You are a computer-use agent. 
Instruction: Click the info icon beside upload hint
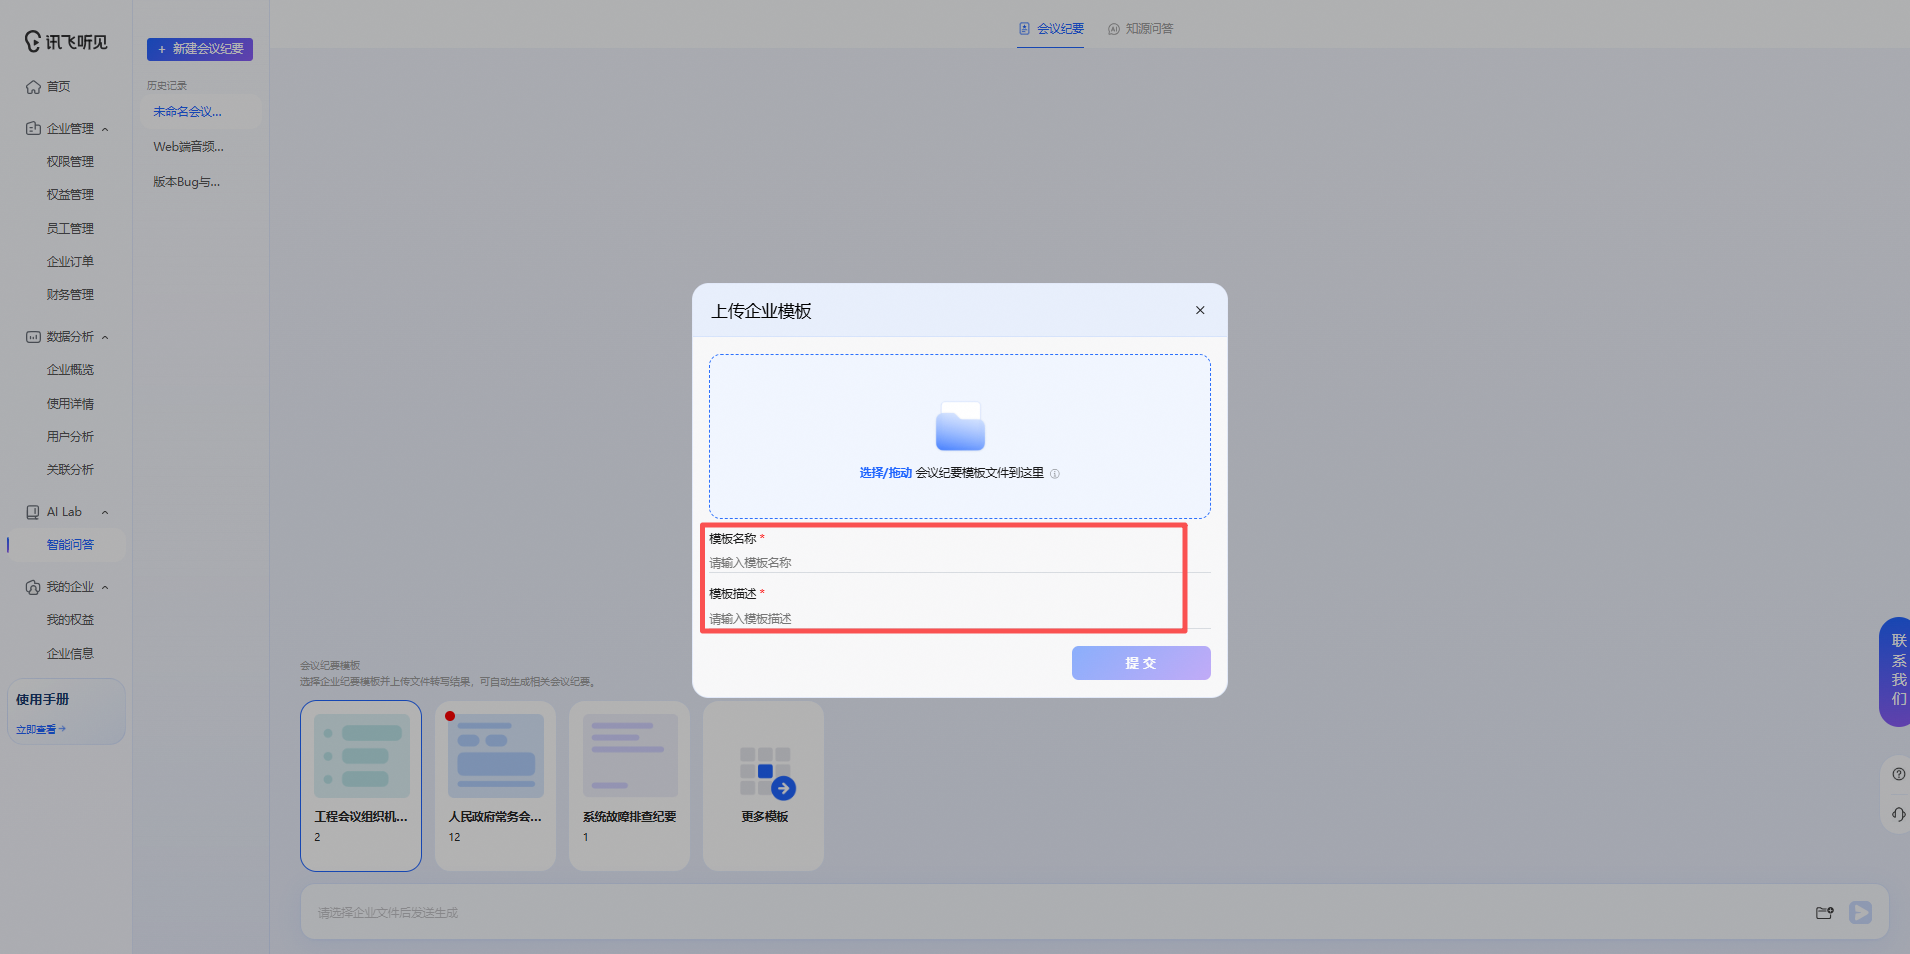[x=1055, y=474]
